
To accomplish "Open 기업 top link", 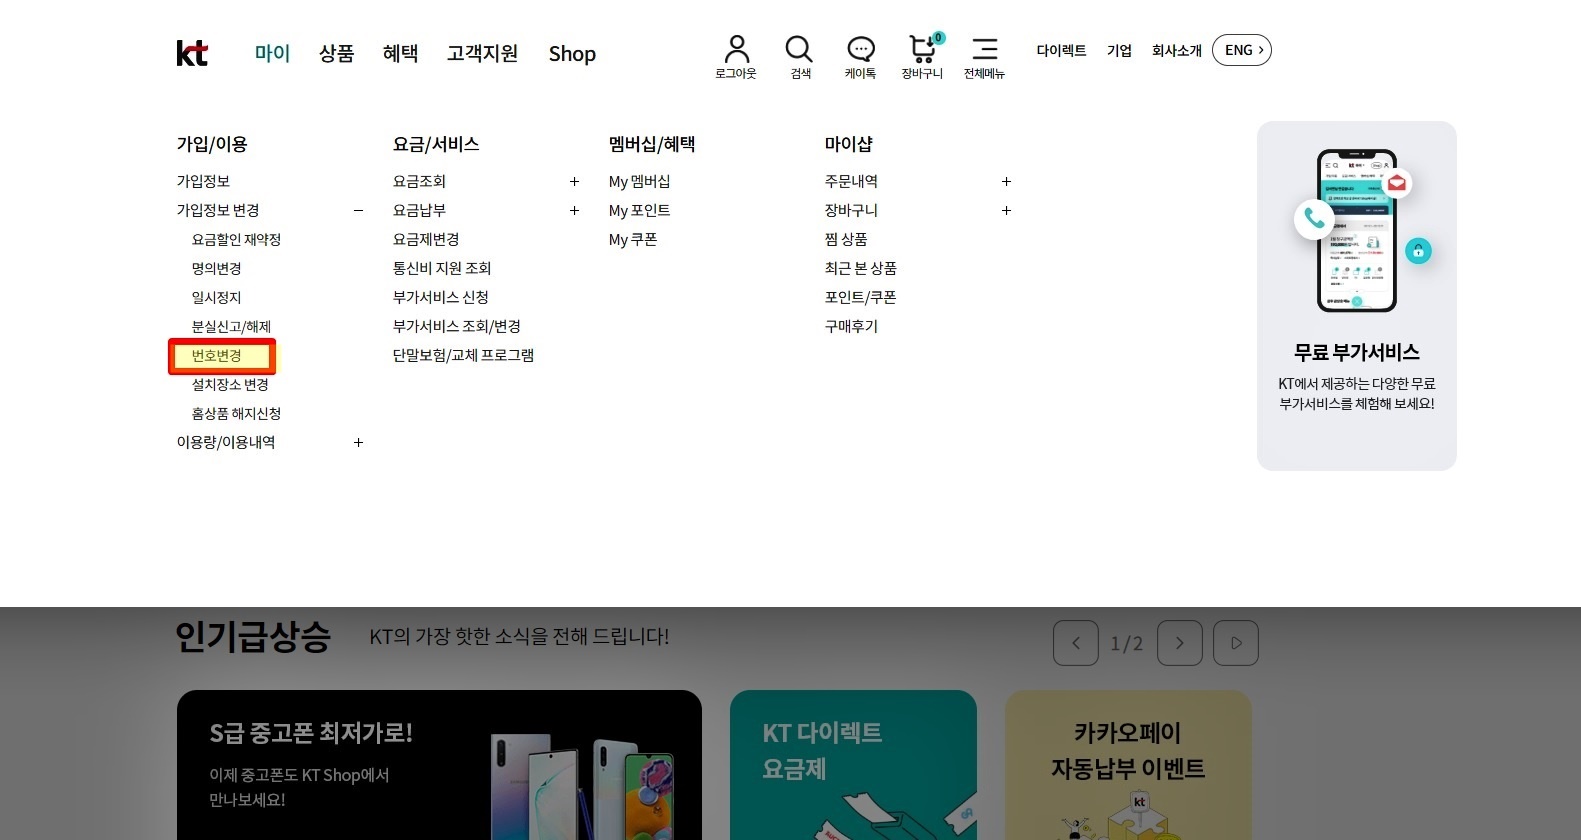I will [1119, 50].
